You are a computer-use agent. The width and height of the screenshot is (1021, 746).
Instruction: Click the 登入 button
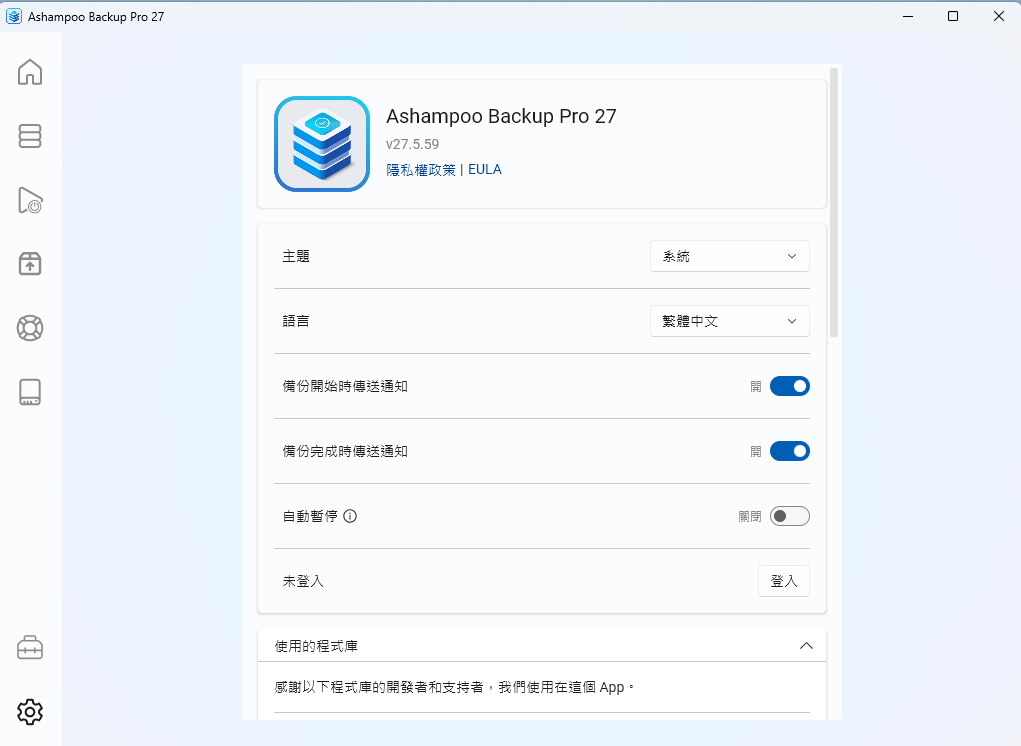784,581
